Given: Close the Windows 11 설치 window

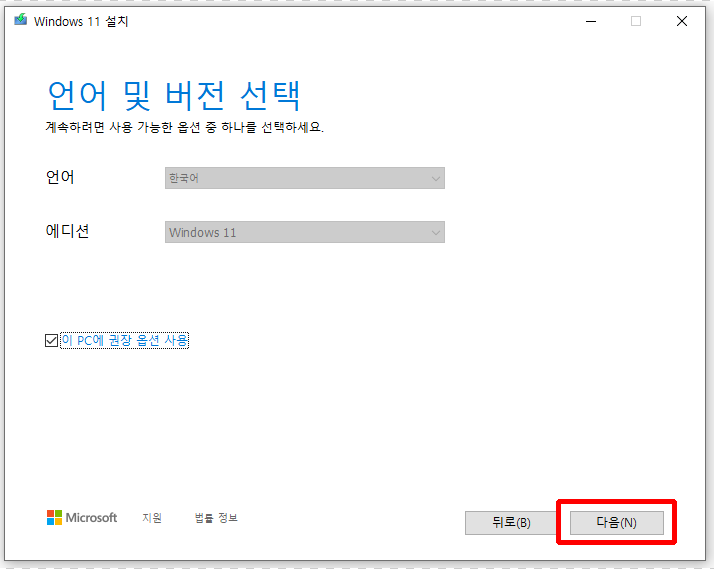Looking at the screenshot, I should [x=682, y=21].
